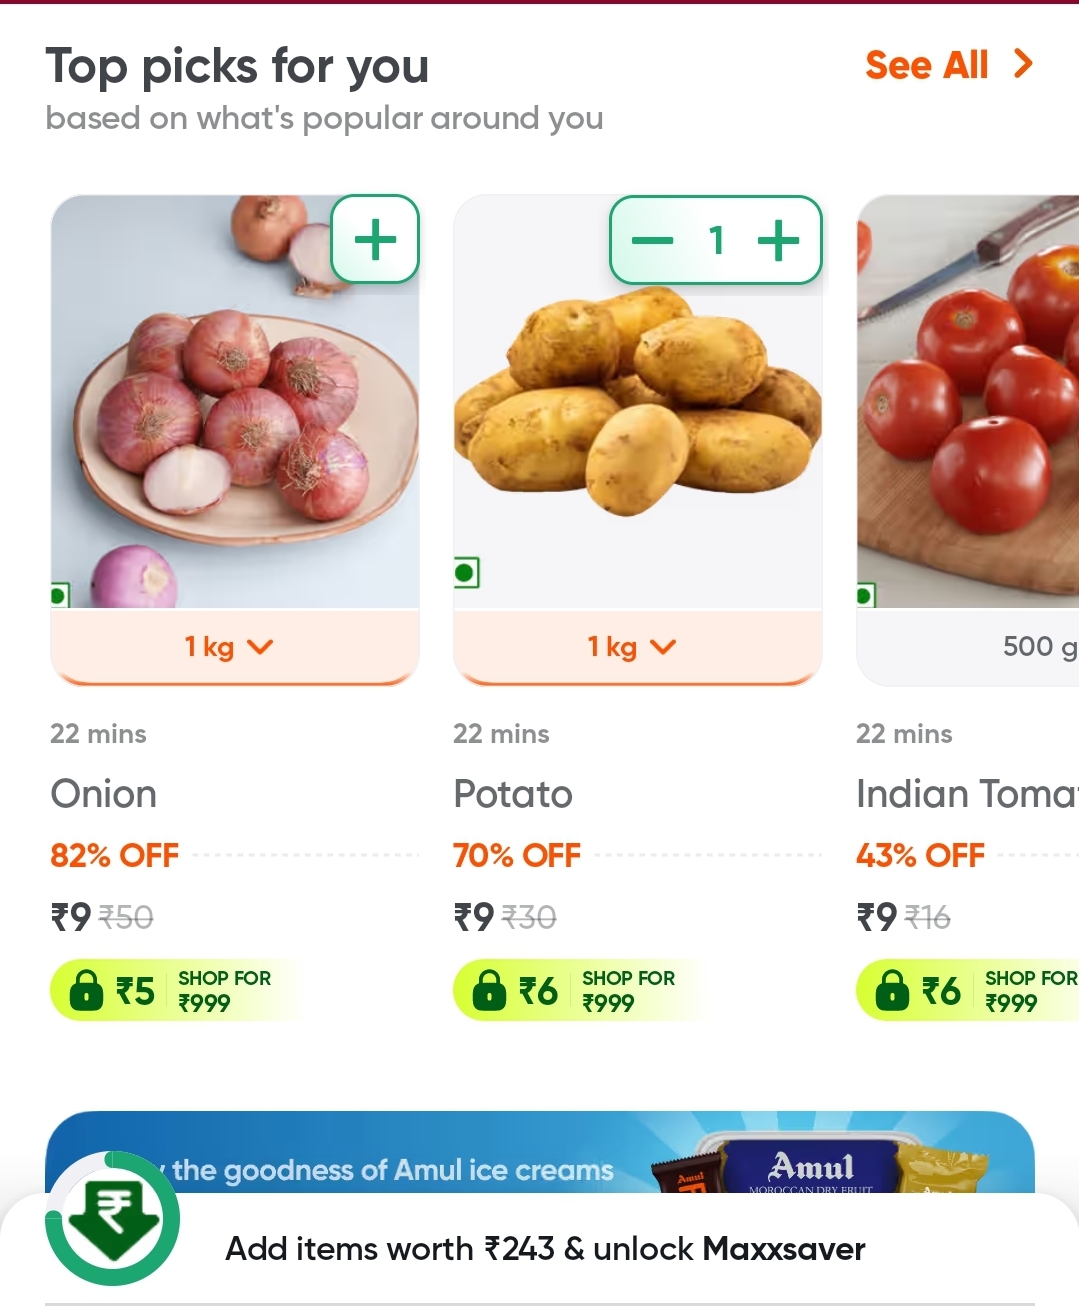Tap the lock icon on Onion's ₹5 offer

pos(87,990)
